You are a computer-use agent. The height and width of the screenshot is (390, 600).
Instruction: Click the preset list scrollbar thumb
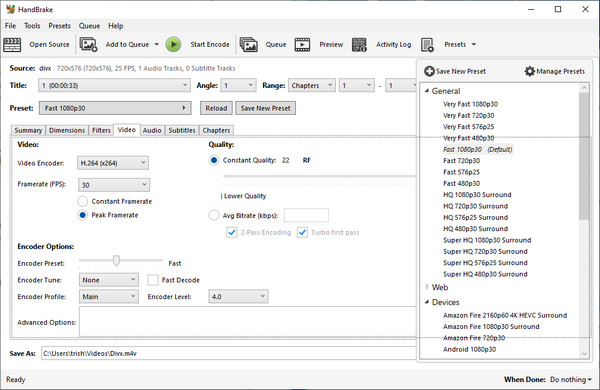click(x=584, y=156)
